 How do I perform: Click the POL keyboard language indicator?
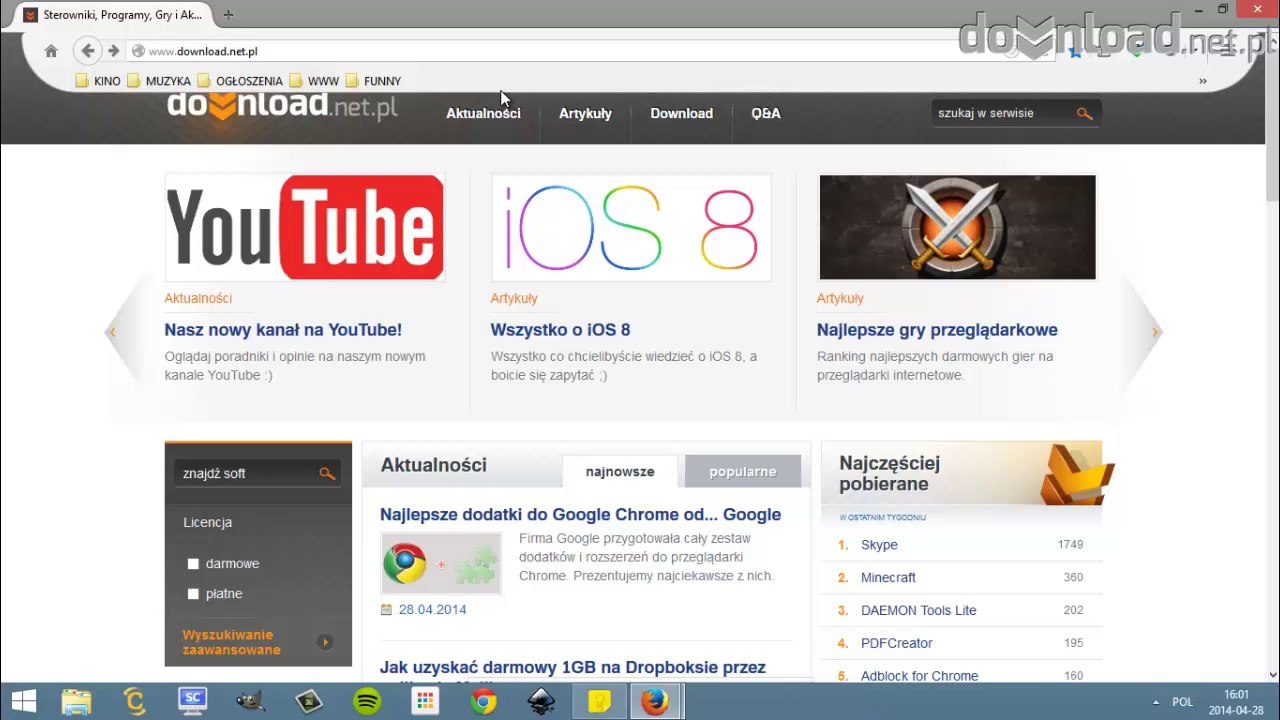pos(1182,702)
